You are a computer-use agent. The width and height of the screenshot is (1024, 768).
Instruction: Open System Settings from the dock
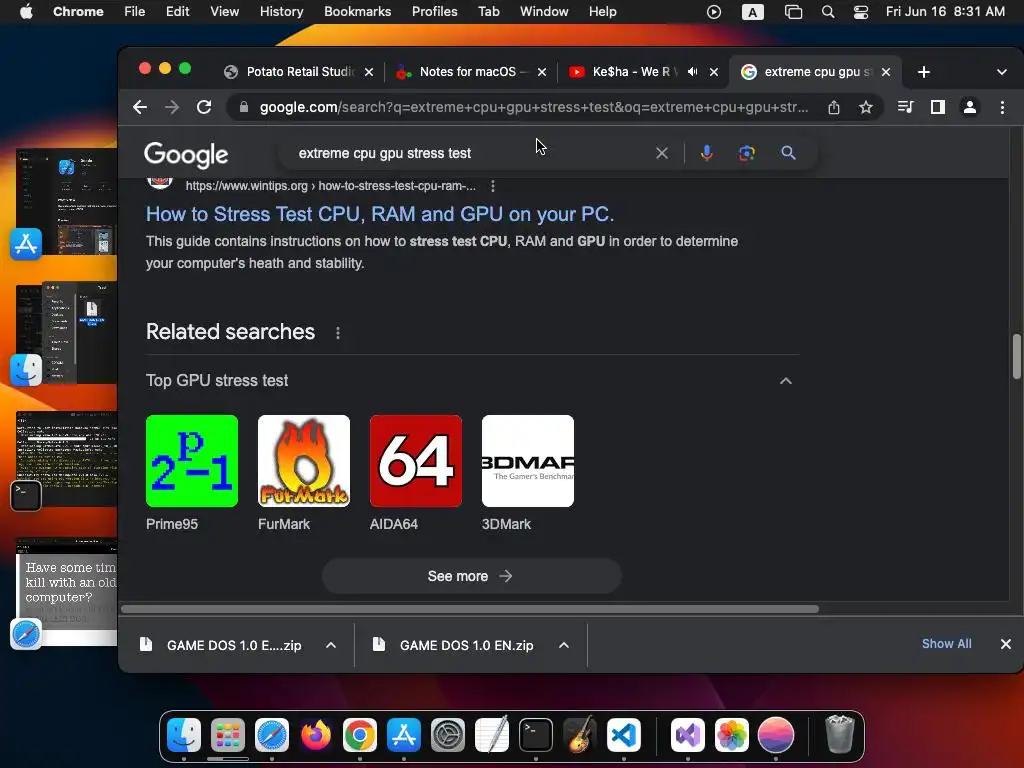pos(448,735)
